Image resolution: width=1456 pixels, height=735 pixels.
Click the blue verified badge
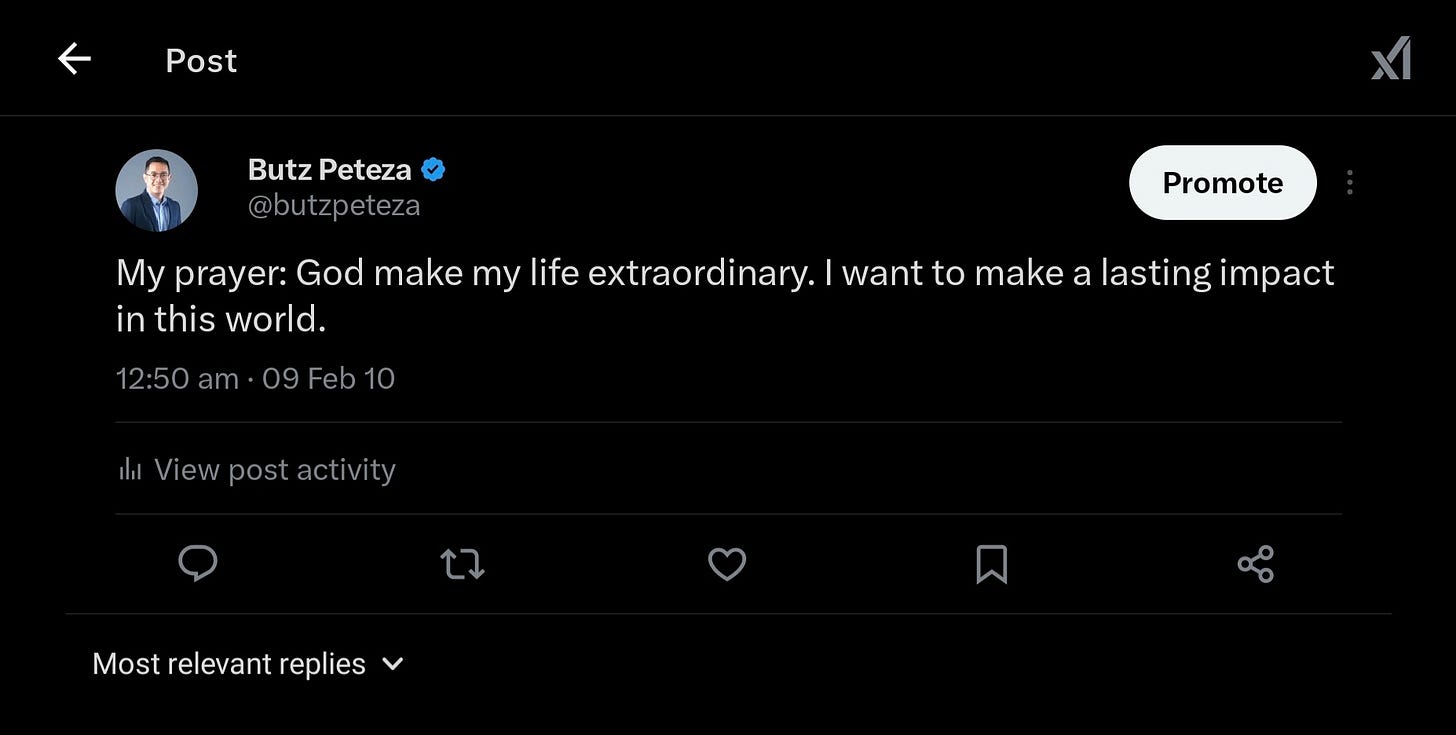[x=433, y=170]
